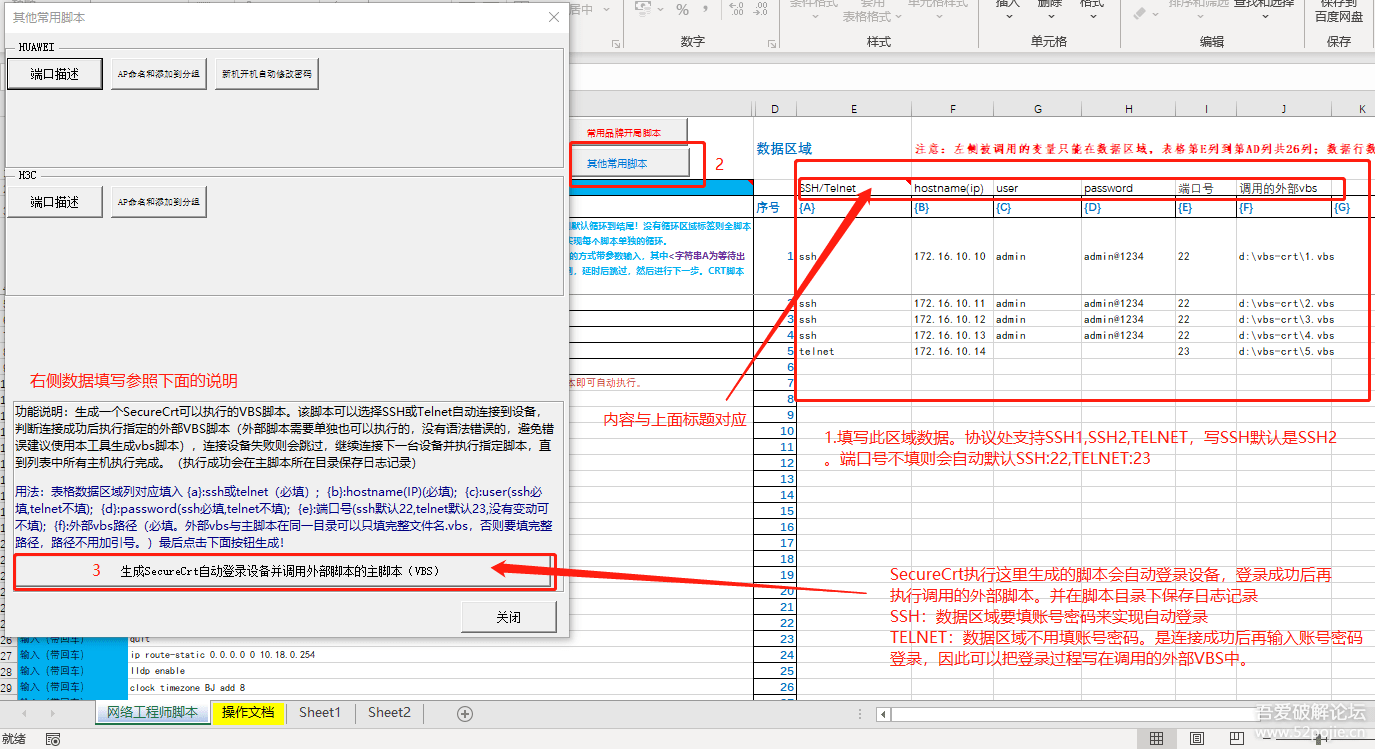Image resolution: width=1375 pixels, height=749 pixels.
Task: Apply comma style number format icon
Action: (706, 10)
